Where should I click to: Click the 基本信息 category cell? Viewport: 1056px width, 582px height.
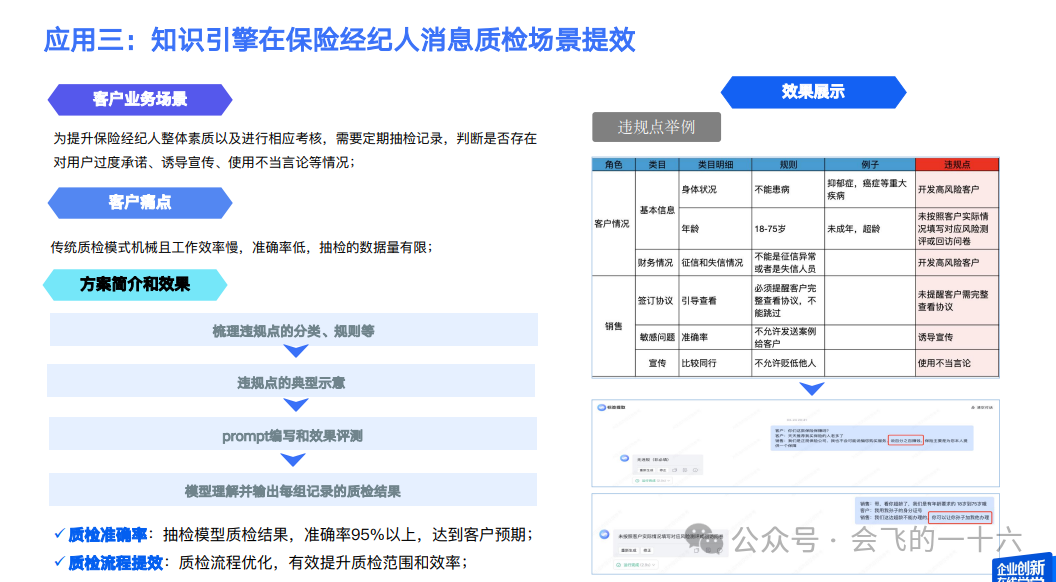[657, 209]
